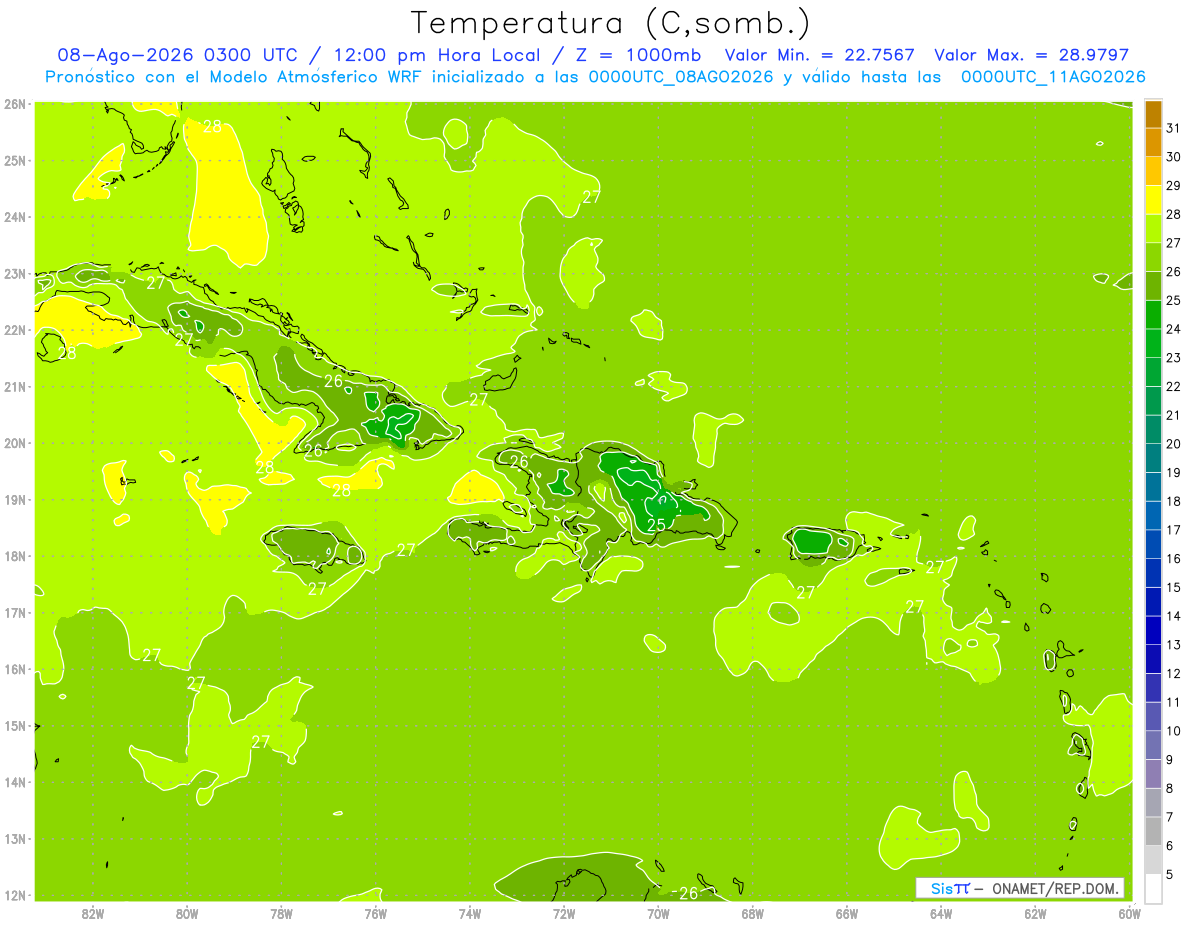
Task: Click the contour label 25 over Hispaniola
Action: (656, 524)
